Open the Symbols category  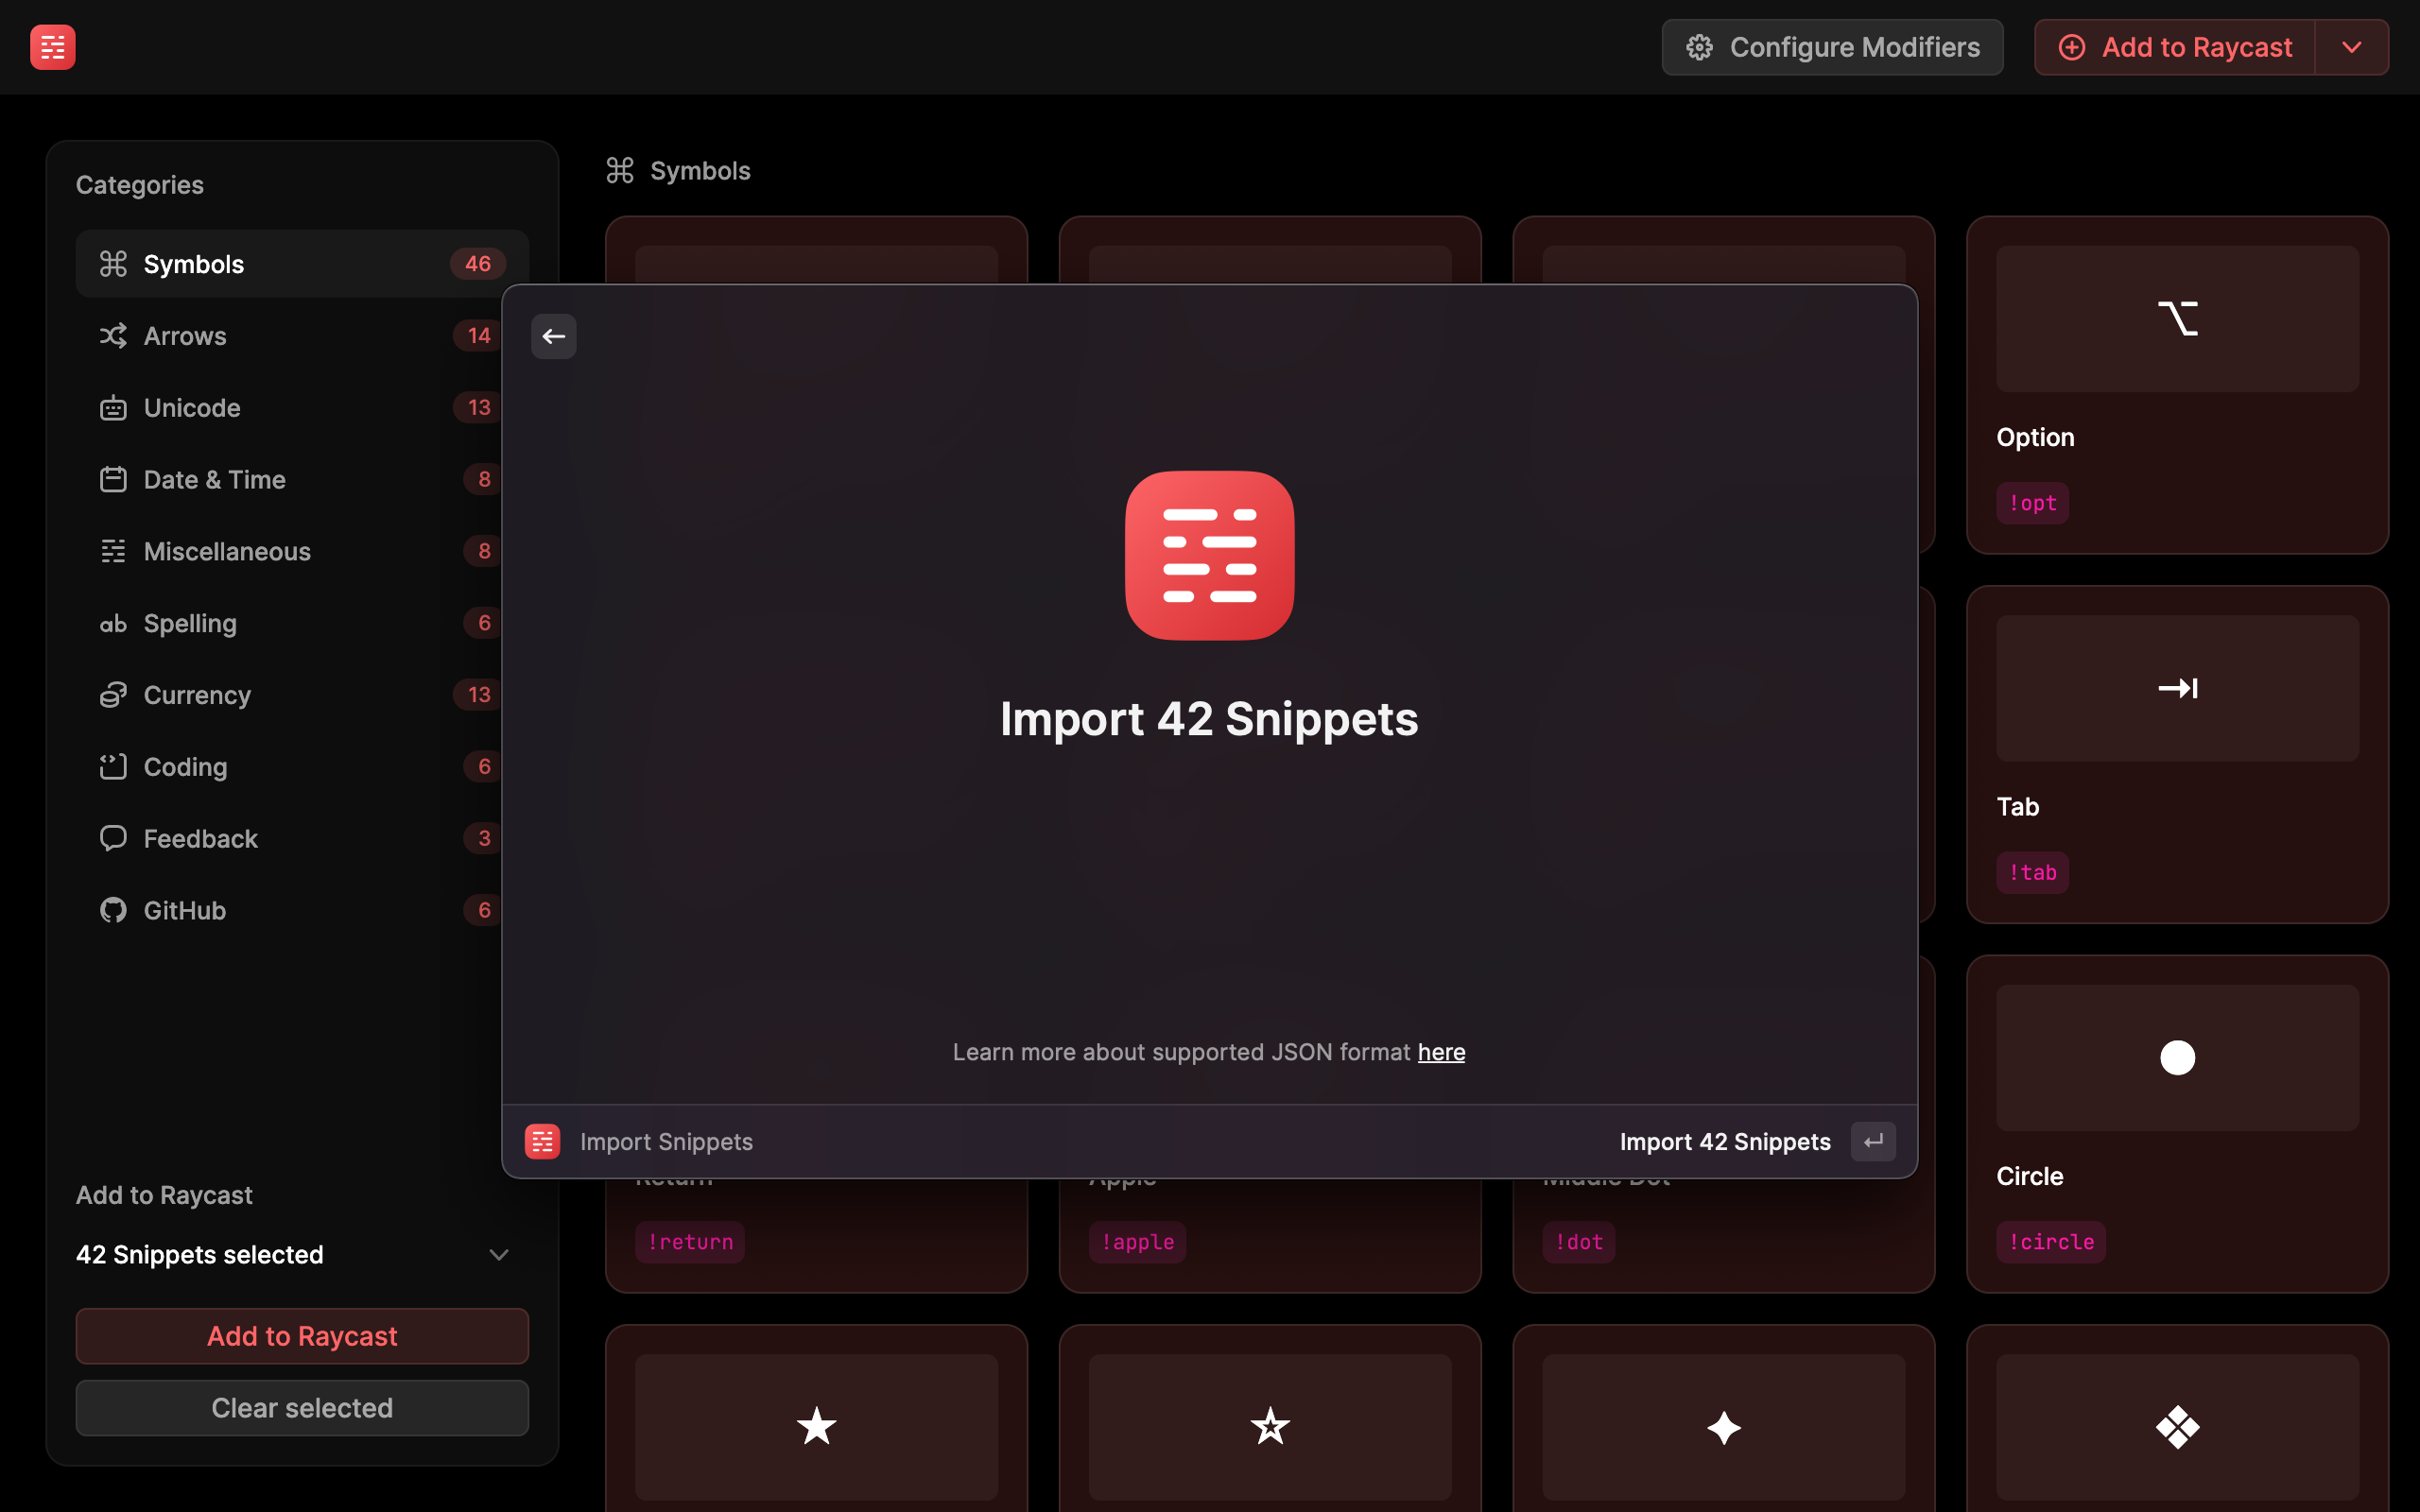point(302,264)
